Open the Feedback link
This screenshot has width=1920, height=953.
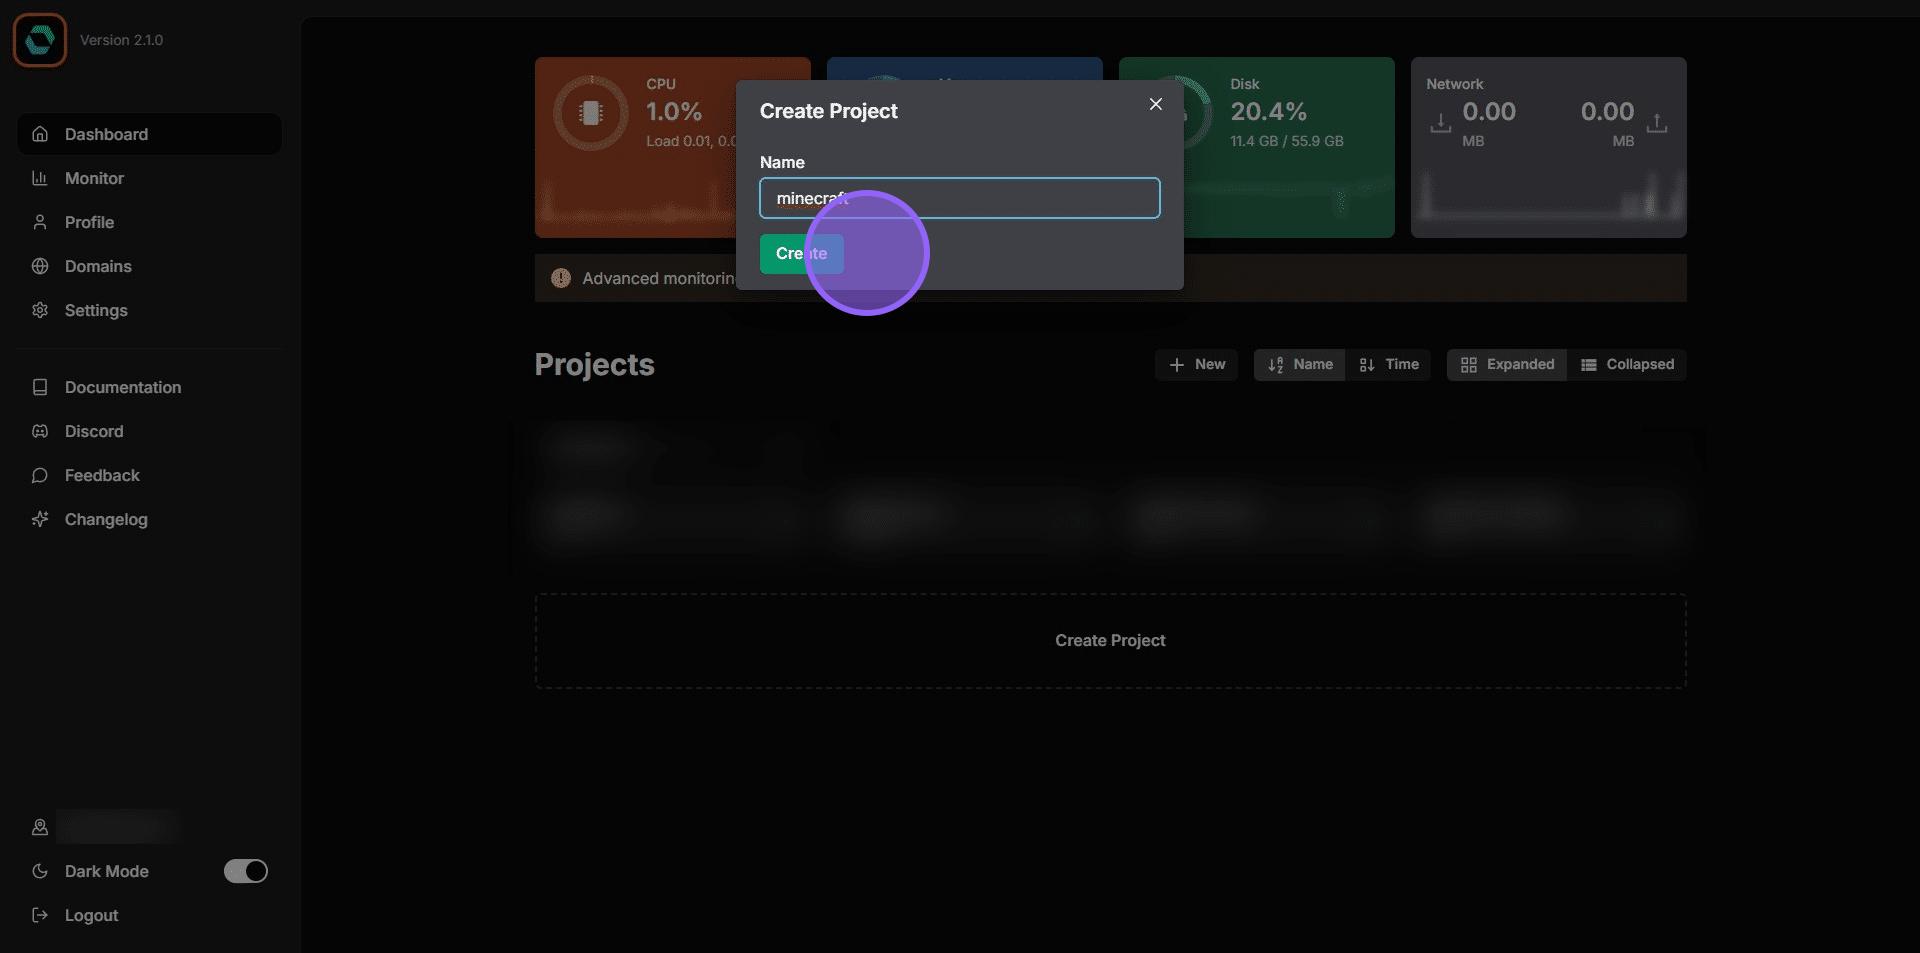(149, 475)
